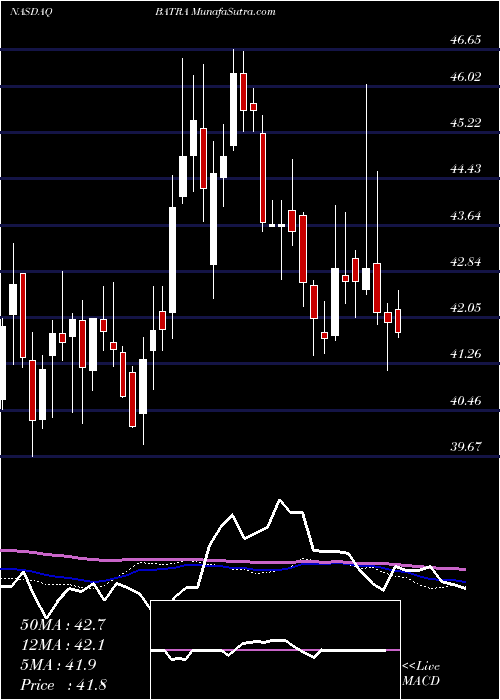This screenshot has height=700, width=500.
Task: Click the NASDAQ exchange label
Action: coord(31,12)
